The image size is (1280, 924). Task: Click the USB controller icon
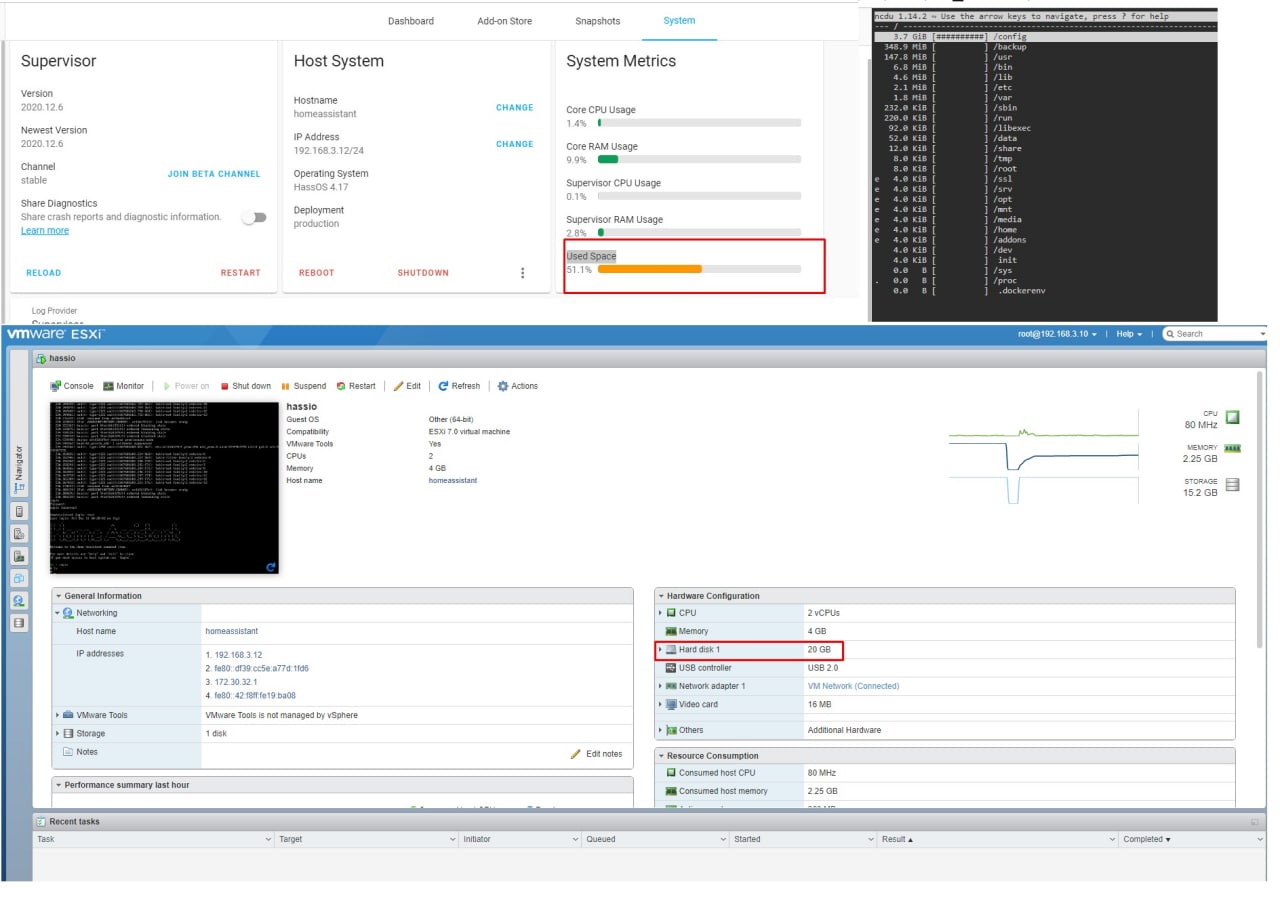click(x=671, y=668)
